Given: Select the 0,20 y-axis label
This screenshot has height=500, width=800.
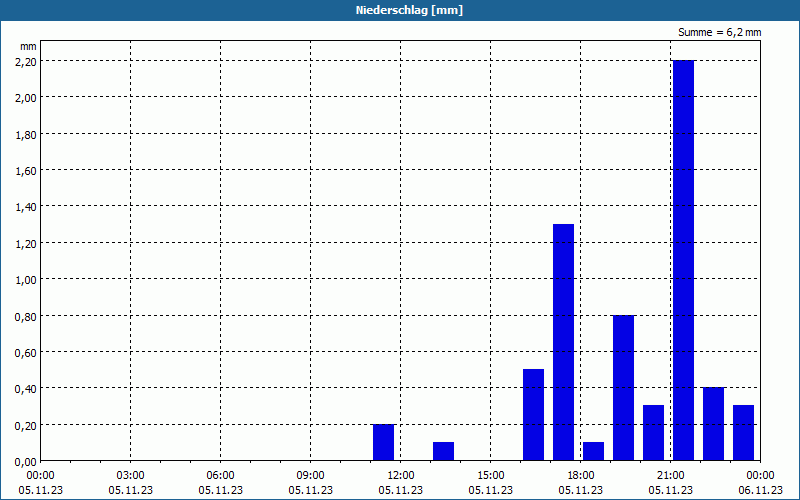Looking at the screenshot, I should (26, 426).
